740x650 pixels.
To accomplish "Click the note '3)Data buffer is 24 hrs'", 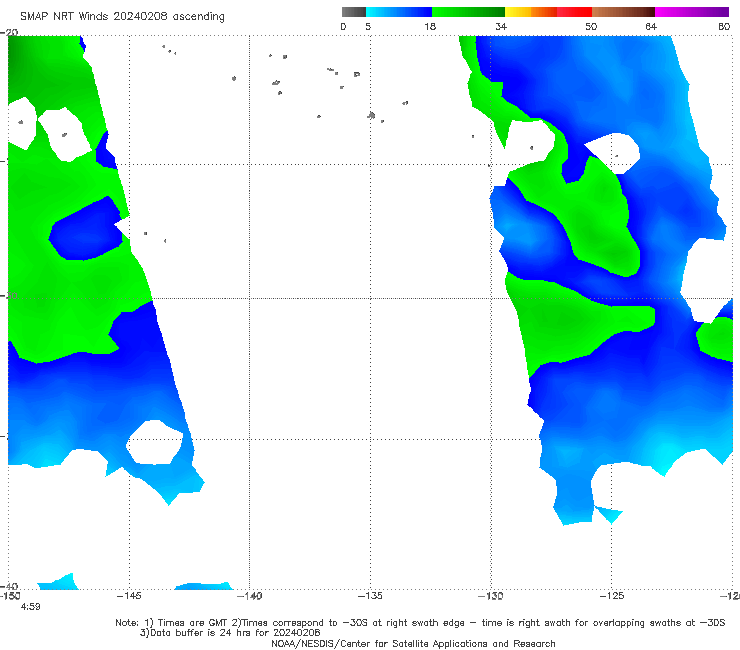I will click(230, 633).
